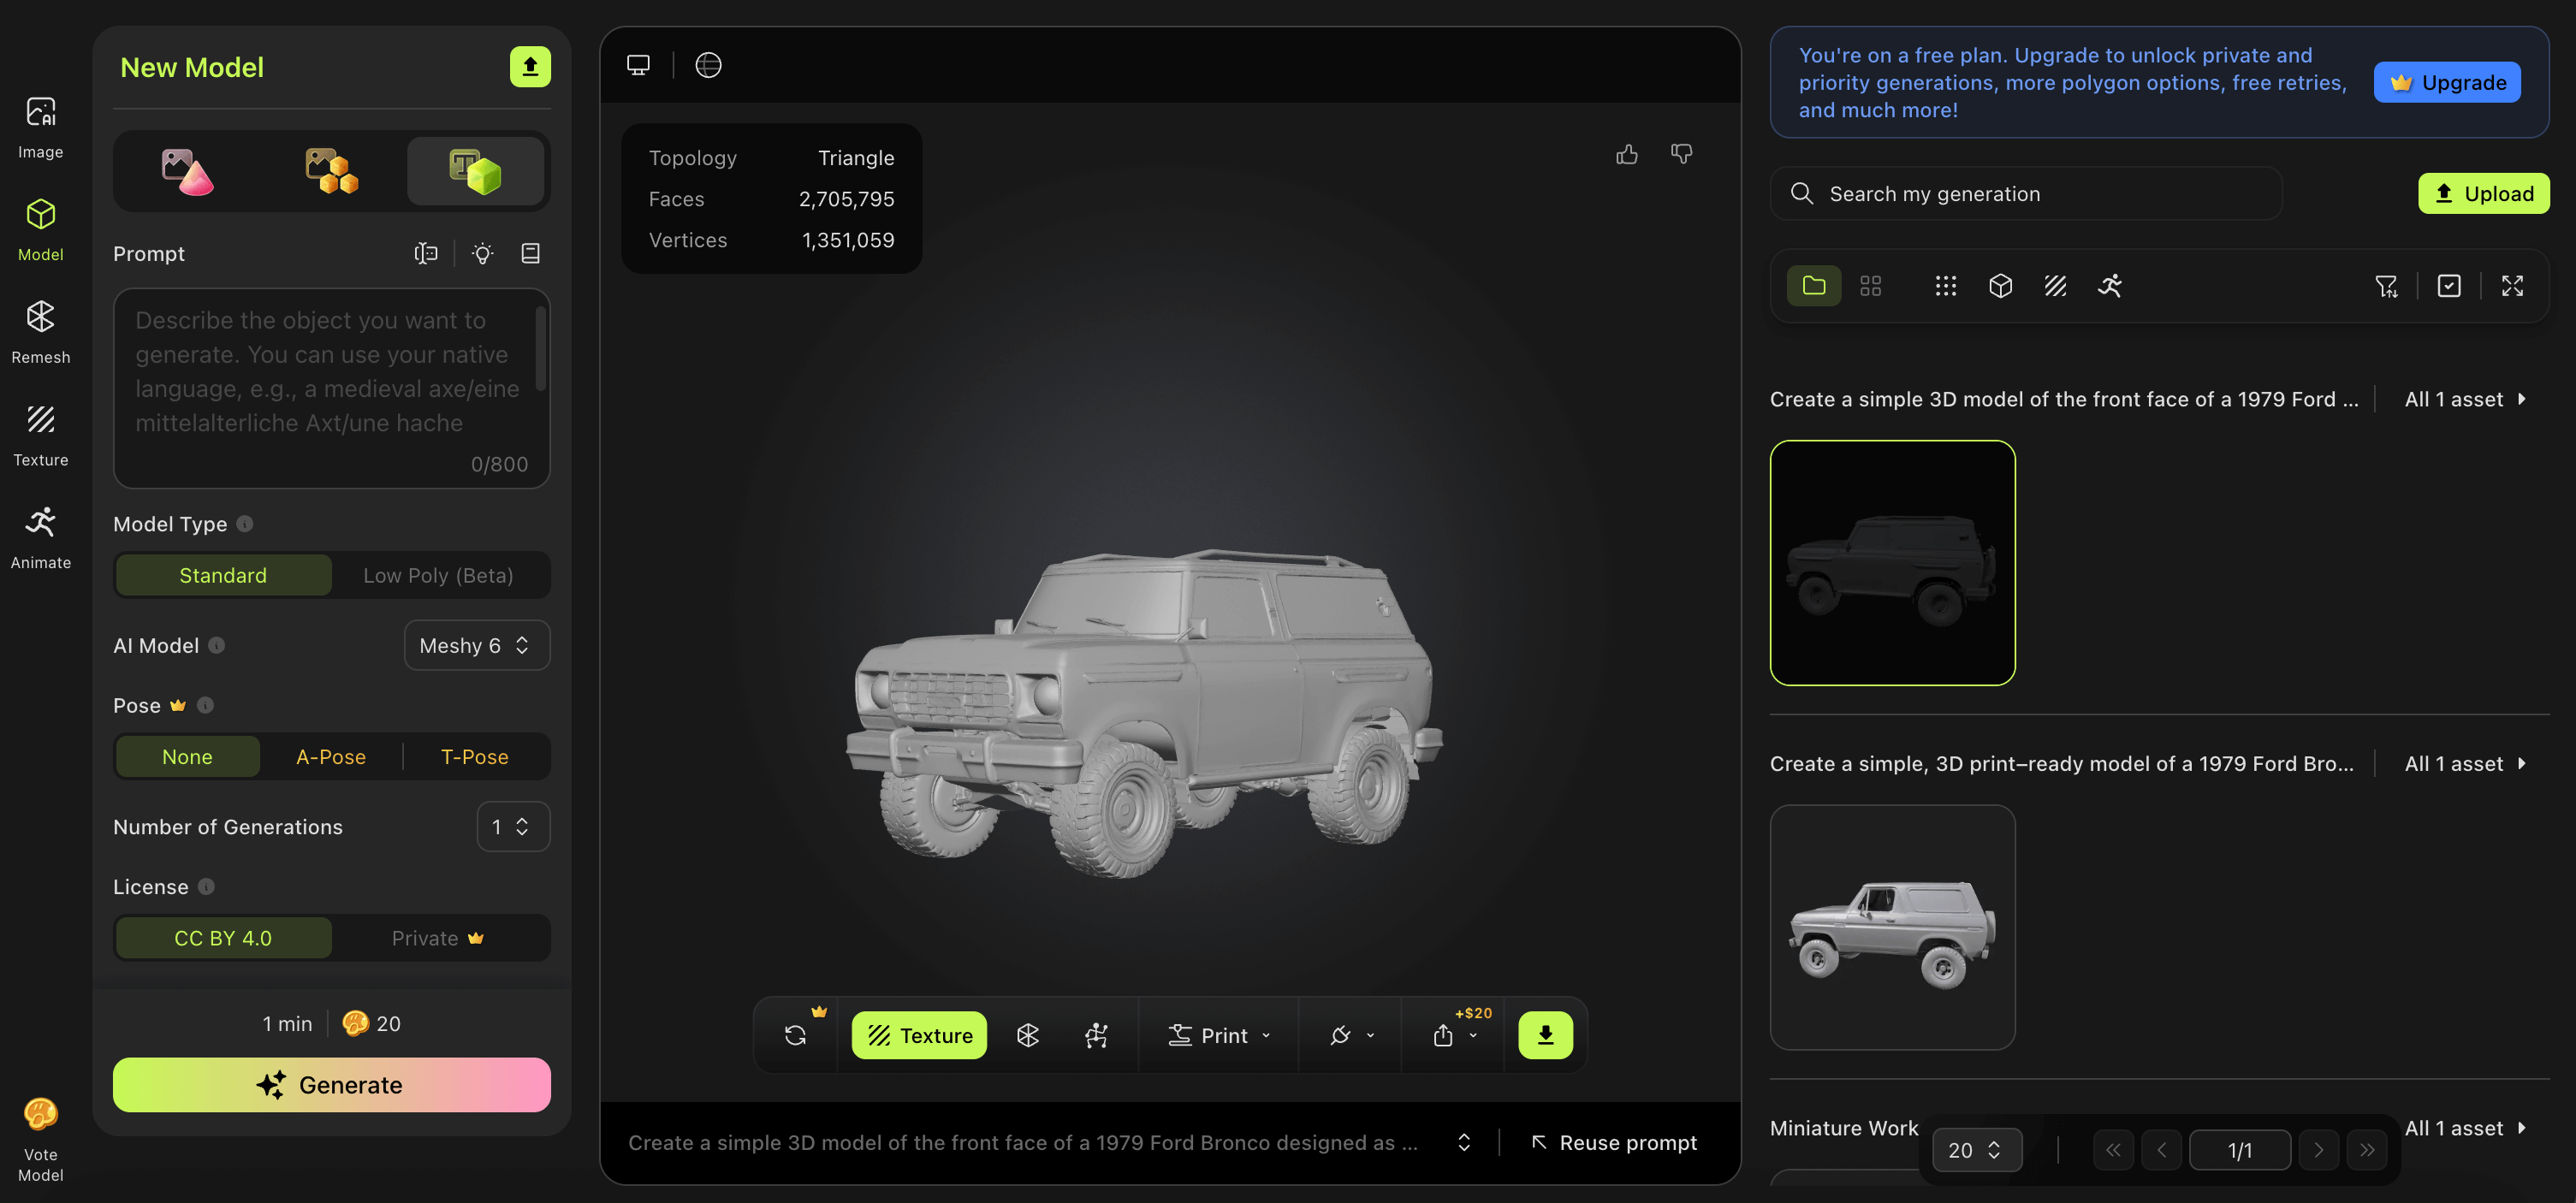Image resolution: width=2576 pixels, height=1203 pixels.
Task: Click the remesh icon in bottom toolbar
Action: [1028, 1035]
